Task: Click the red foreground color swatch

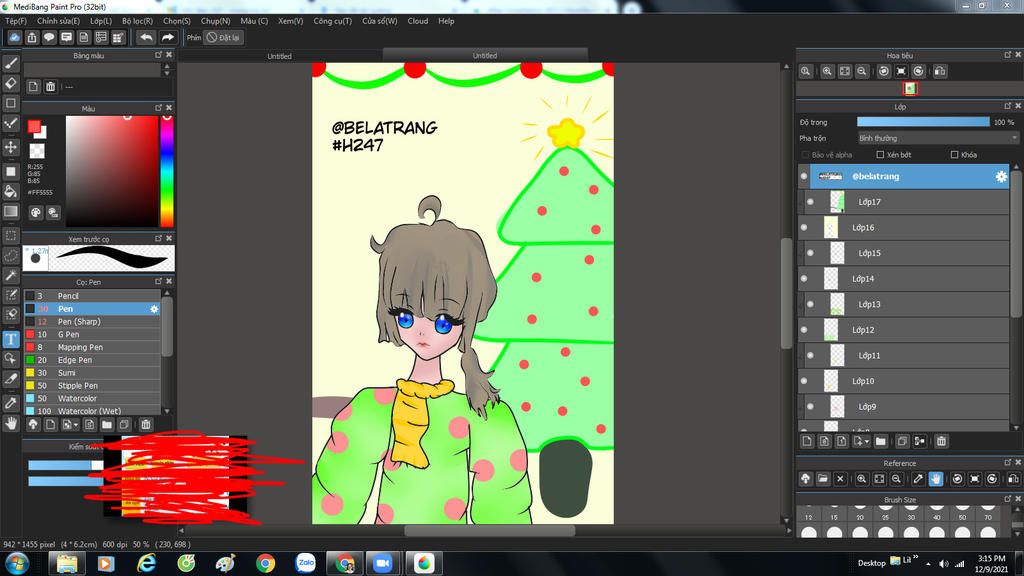Action: coord(34,127)
